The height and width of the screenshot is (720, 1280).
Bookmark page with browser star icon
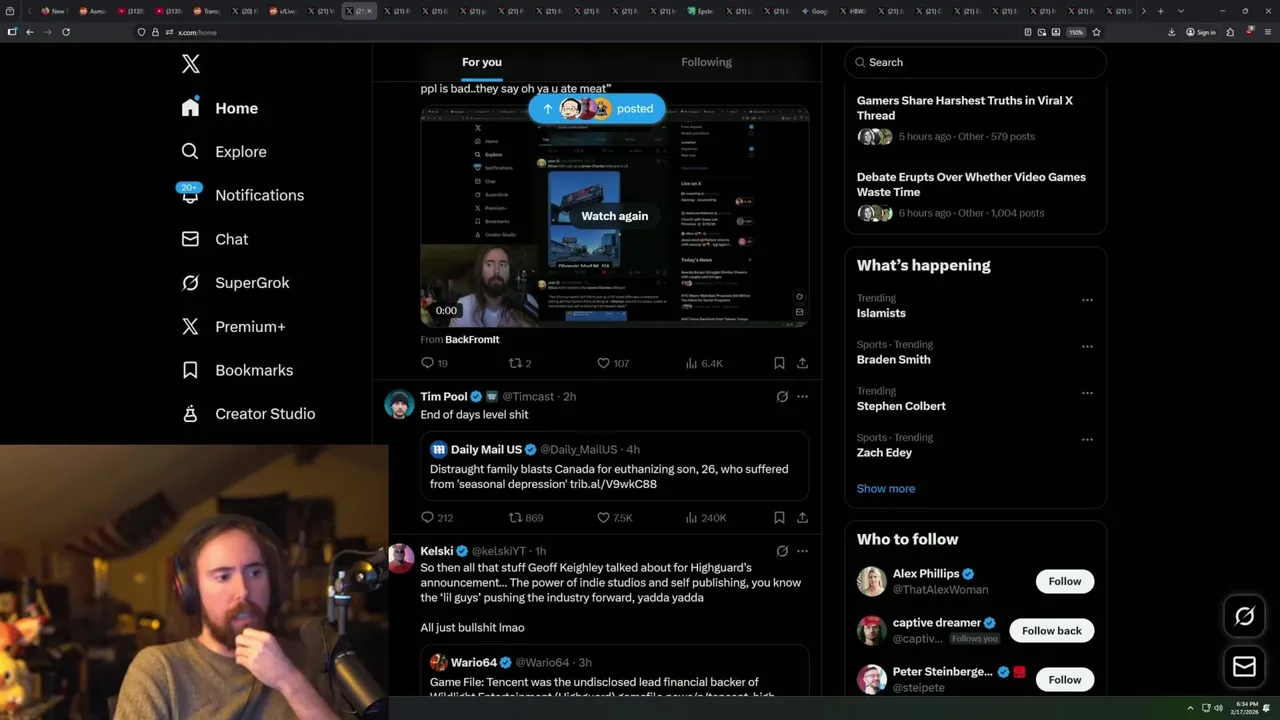pyautogui.click(x=1096, y=32)
